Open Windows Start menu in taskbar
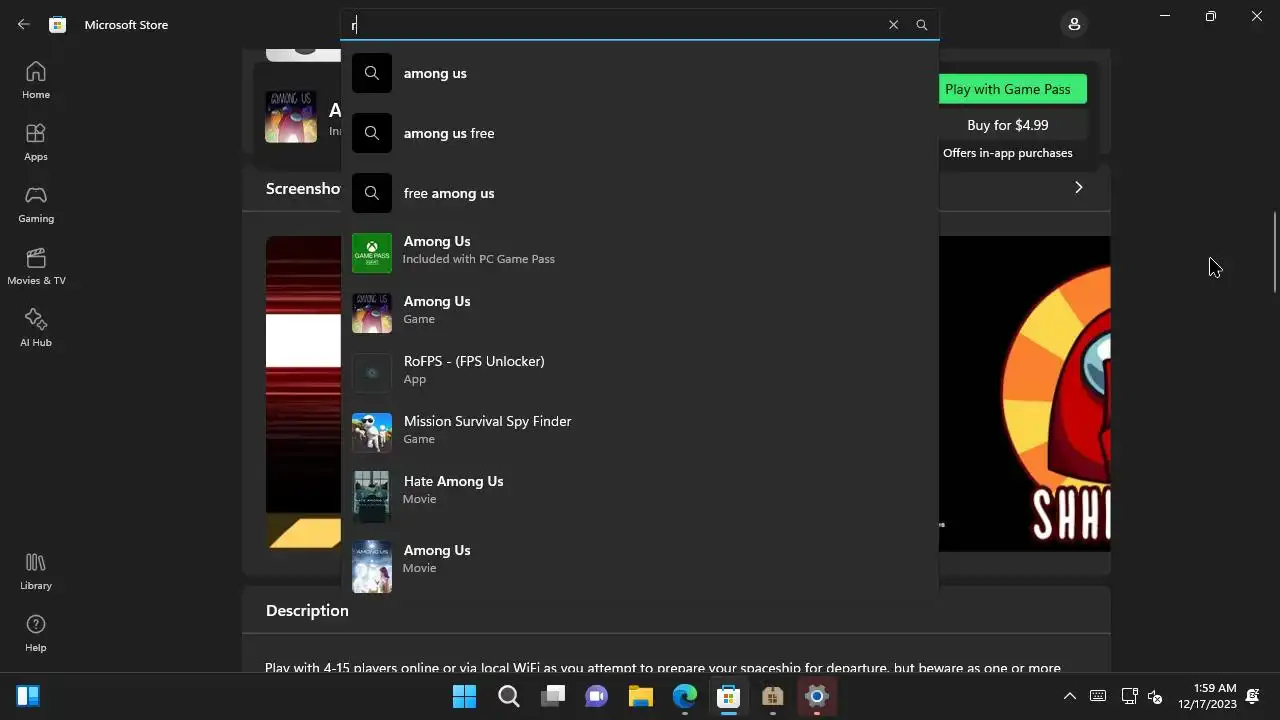Viewport: 1280px width, 720px height. (464, 696)
